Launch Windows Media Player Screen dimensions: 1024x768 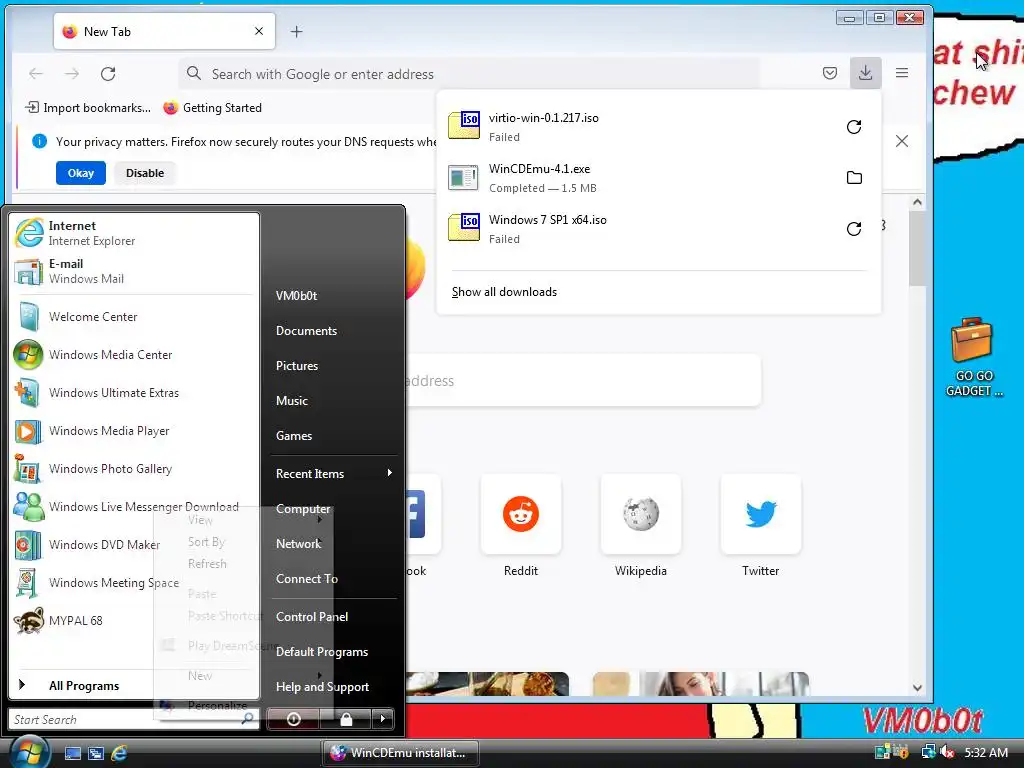coord(135,431)
